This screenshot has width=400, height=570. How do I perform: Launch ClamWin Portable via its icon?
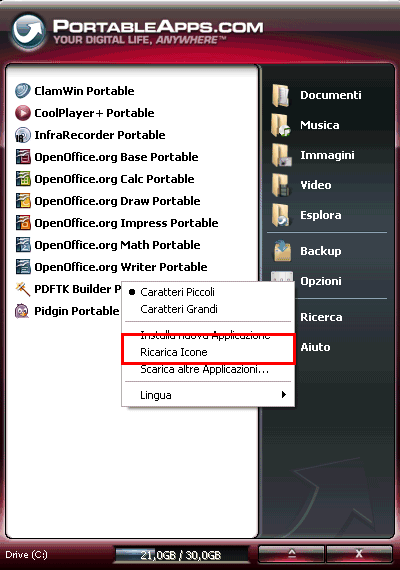click(x=23, y=91)
